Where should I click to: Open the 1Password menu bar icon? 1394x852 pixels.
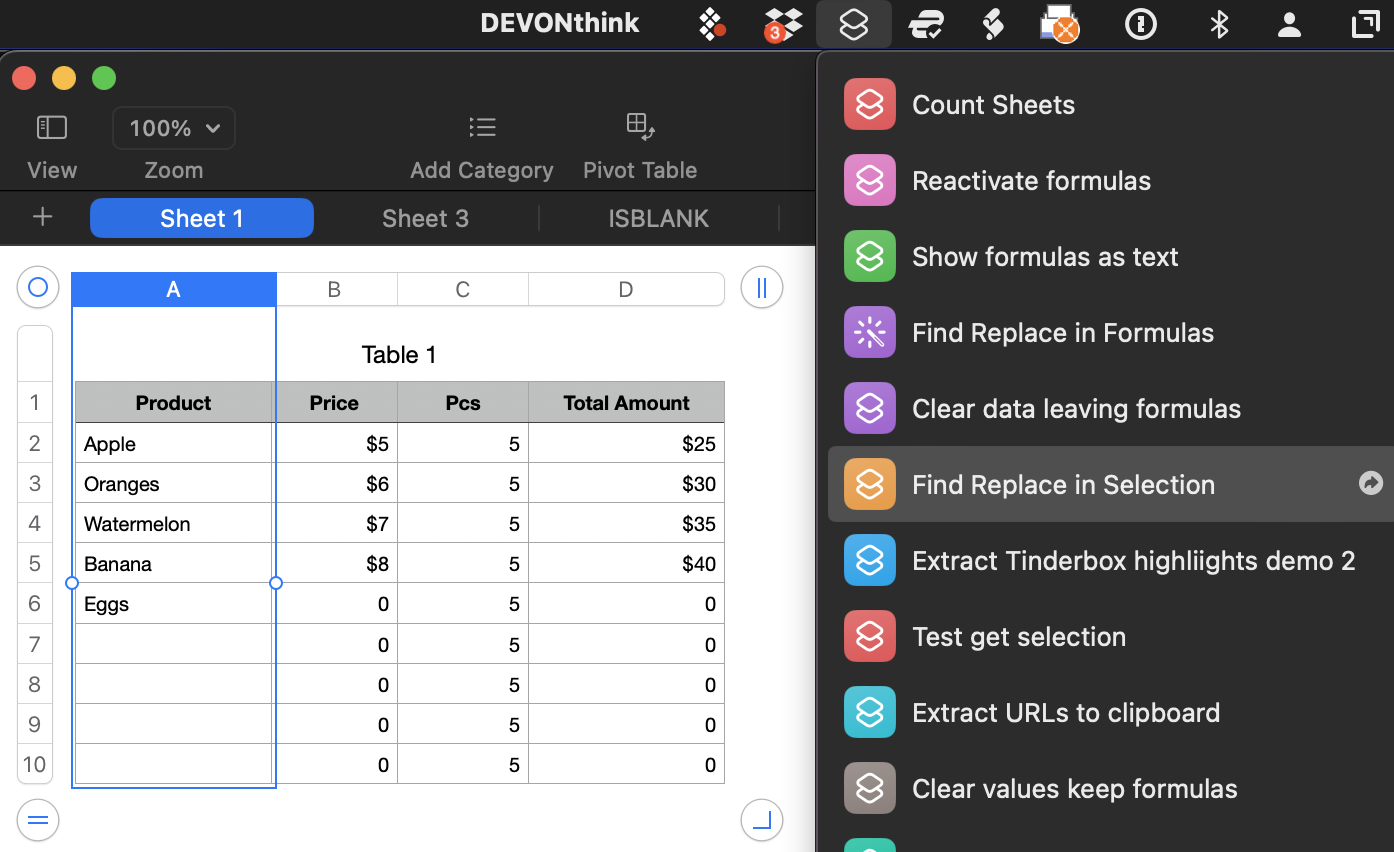(x=1141, y=24)
